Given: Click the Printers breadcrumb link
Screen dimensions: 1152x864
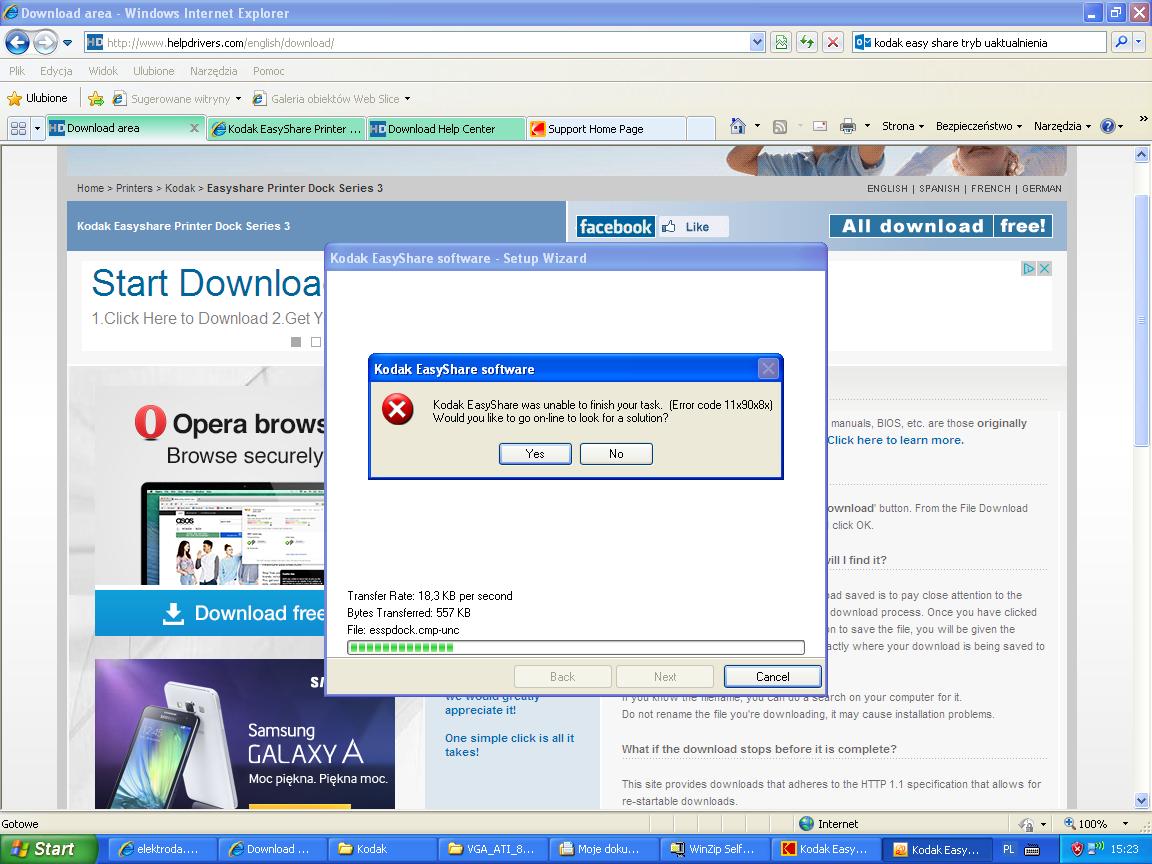Looking at the screenshot, I should [134, 188].
